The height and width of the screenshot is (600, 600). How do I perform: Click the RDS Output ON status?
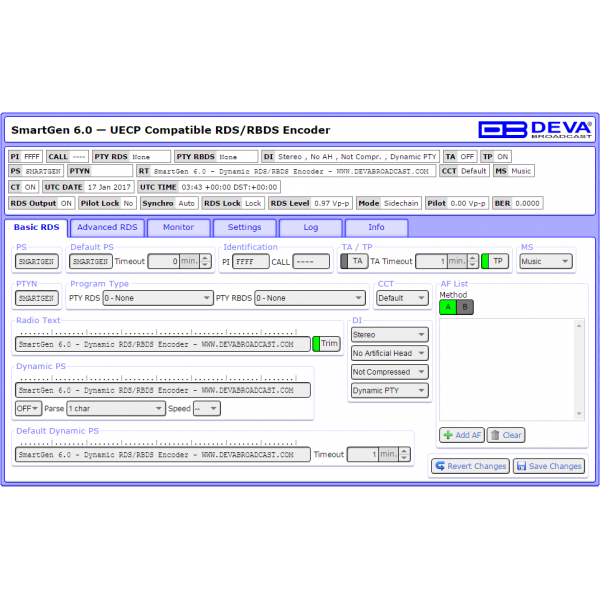(41, 203)
